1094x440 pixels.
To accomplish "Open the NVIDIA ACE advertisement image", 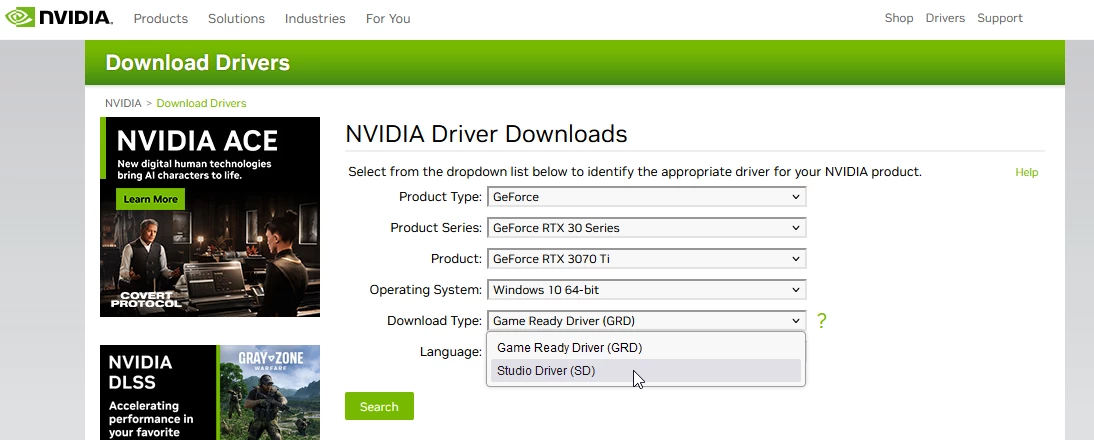I will point(210,217).
